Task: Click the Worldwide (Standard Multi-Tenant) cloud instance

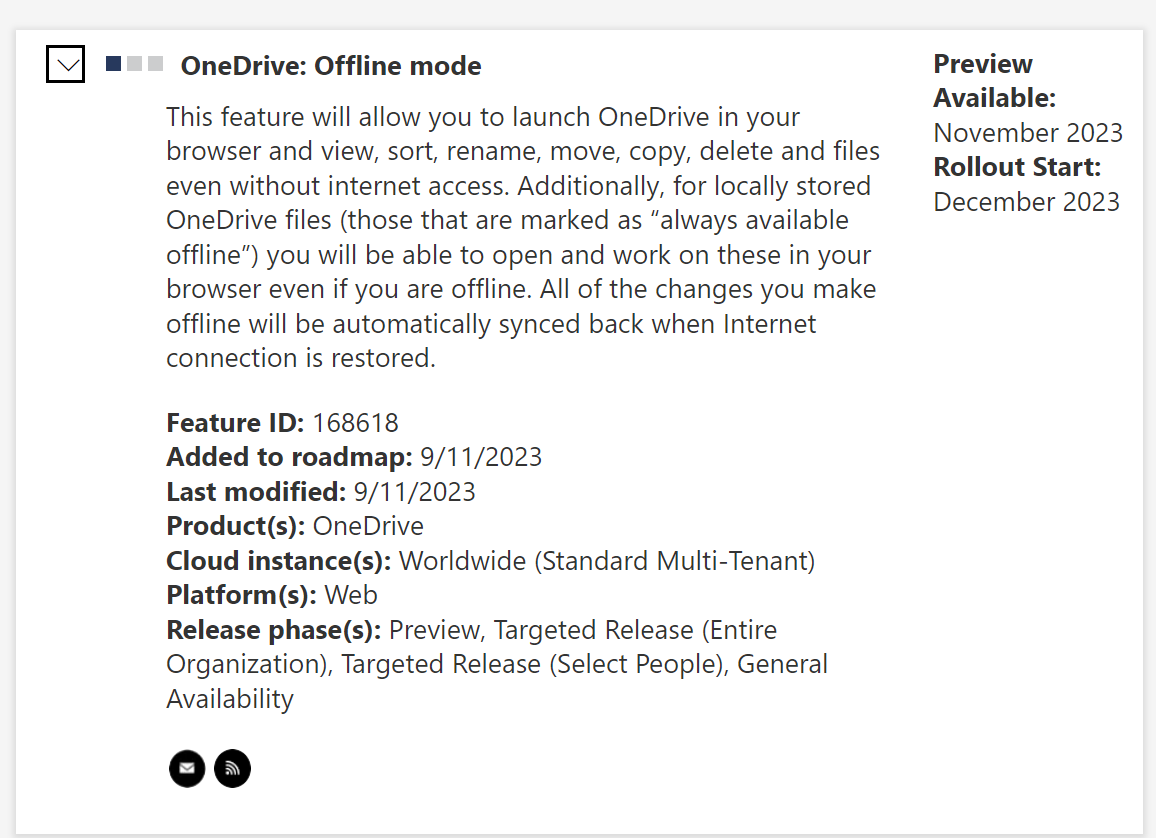Action: pyautogui.click(x=607, y=561)
